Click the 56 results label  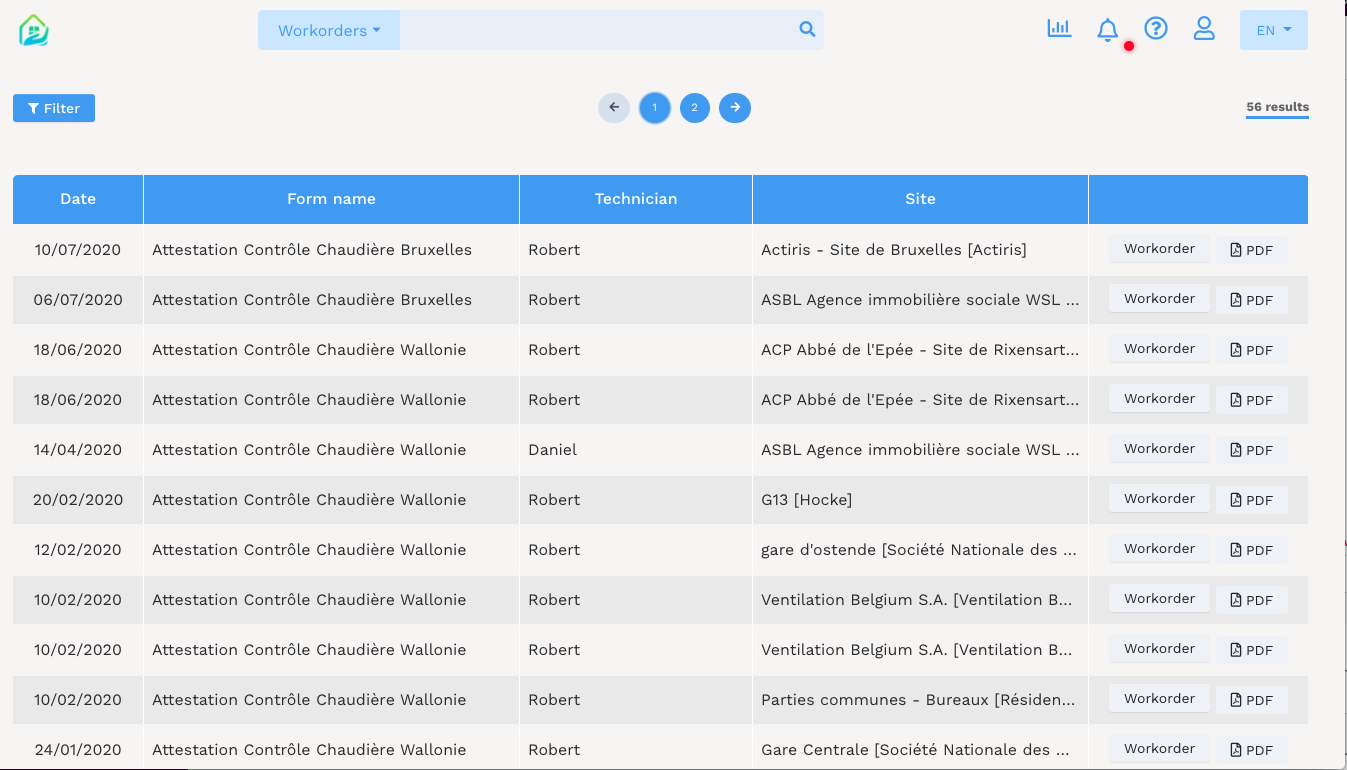1277,107
